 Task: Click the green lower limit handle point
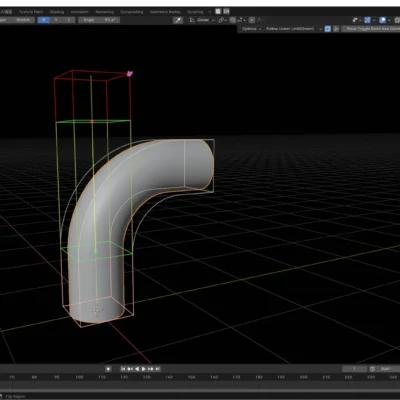(96, 251)
